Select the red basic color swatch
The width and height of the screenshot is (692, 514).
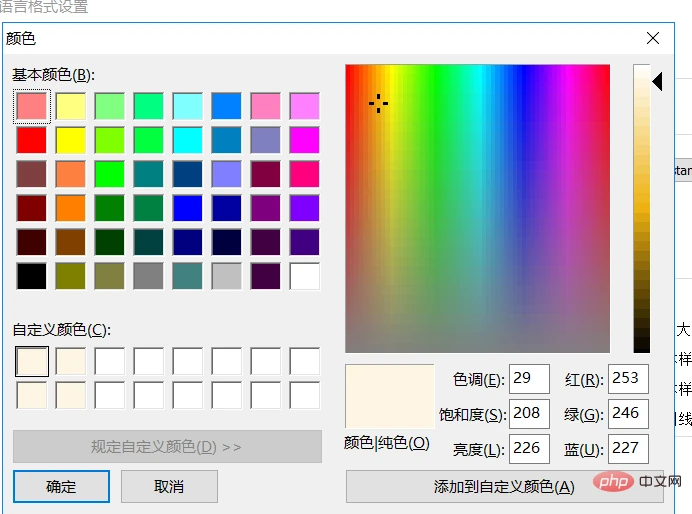tap(31, 139)
